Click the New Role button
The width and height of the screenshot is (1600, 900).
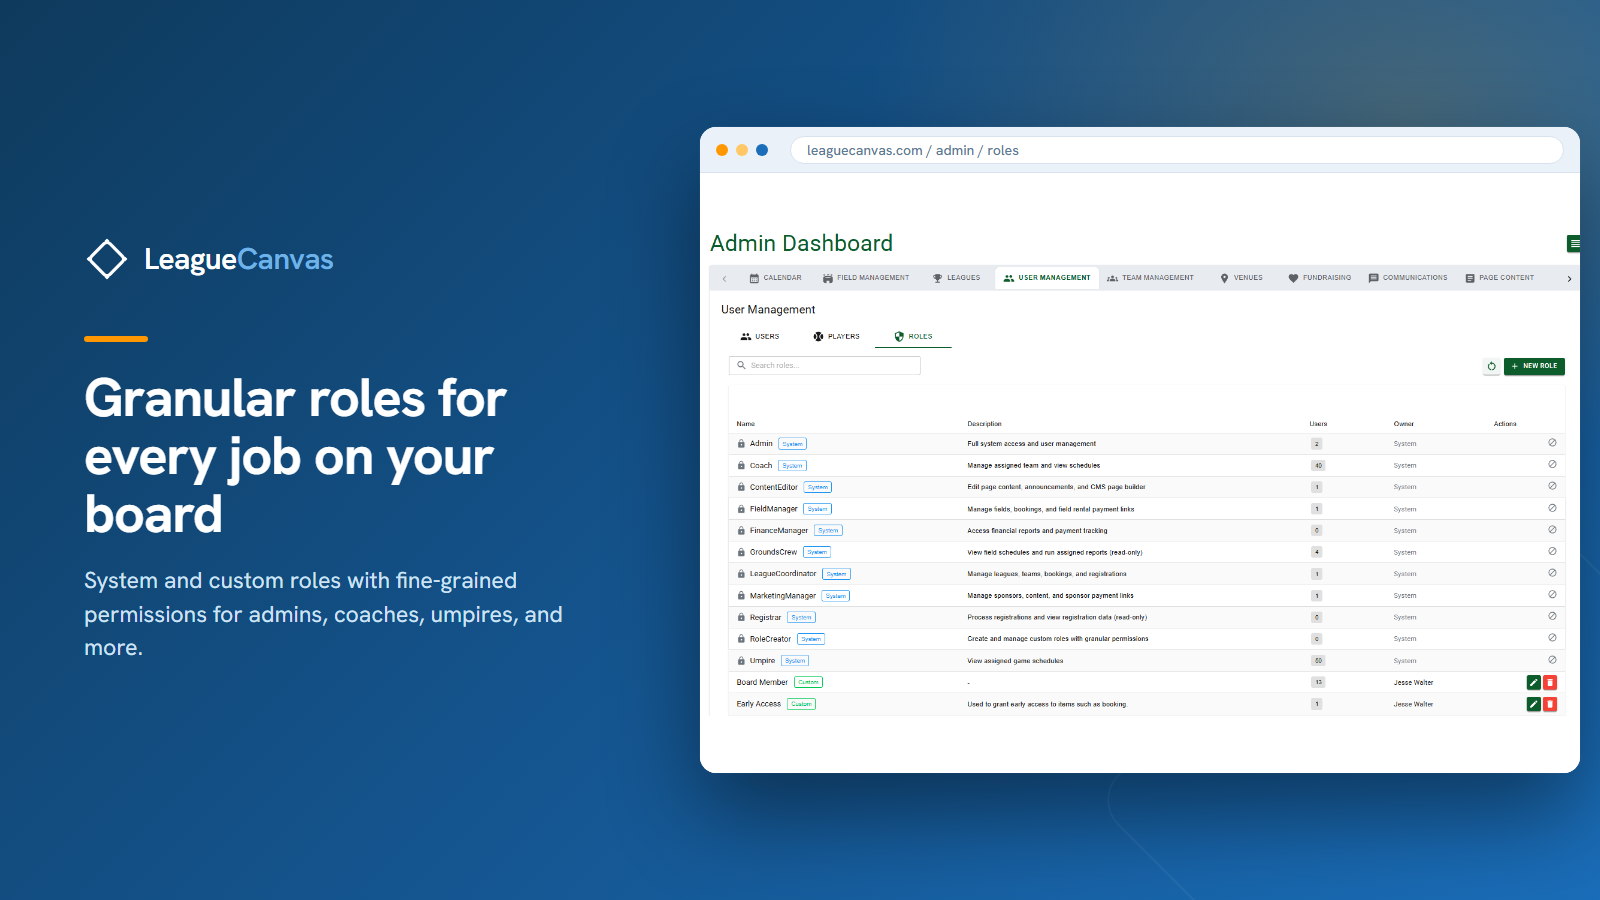[1534, 366]
